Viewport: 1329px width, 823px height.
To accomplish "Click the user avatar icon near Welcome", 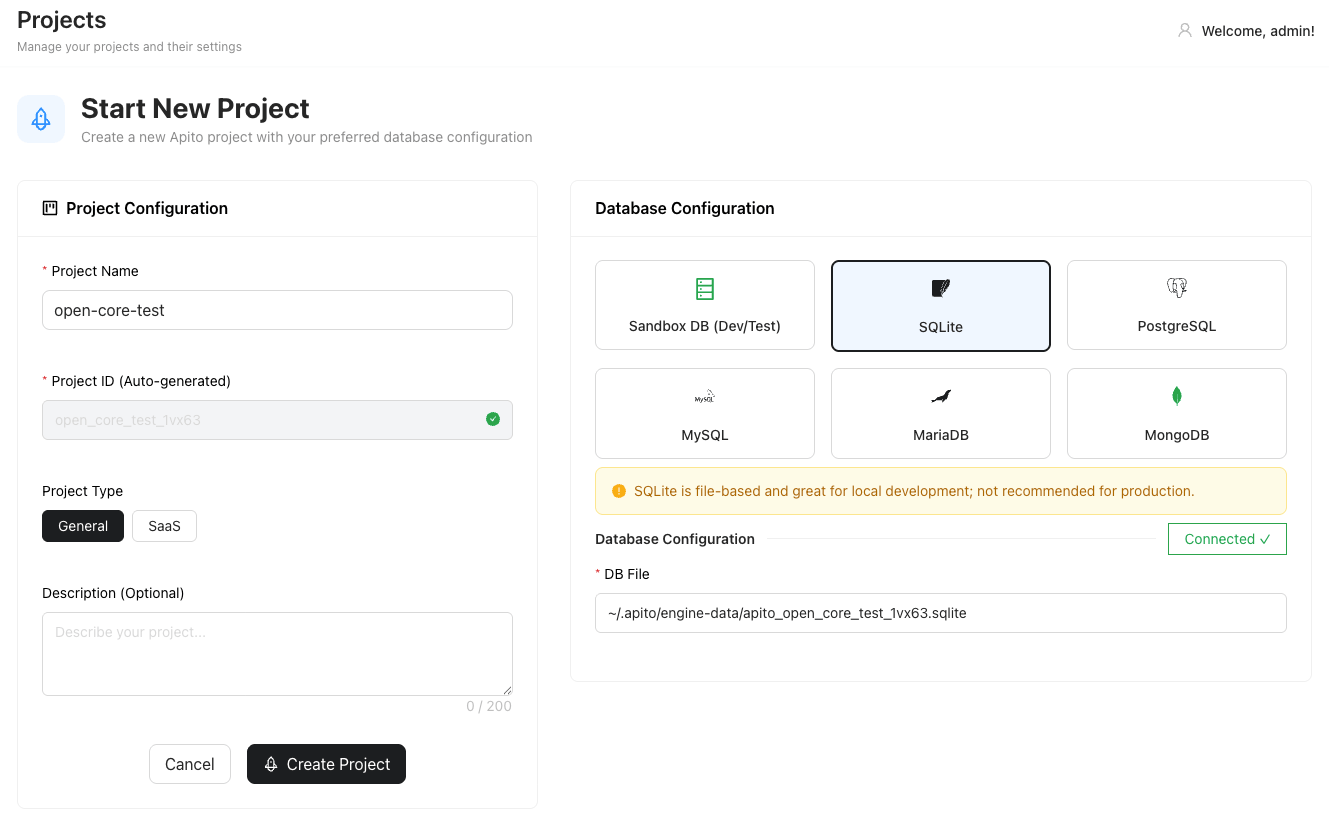I will [1185, 31].
